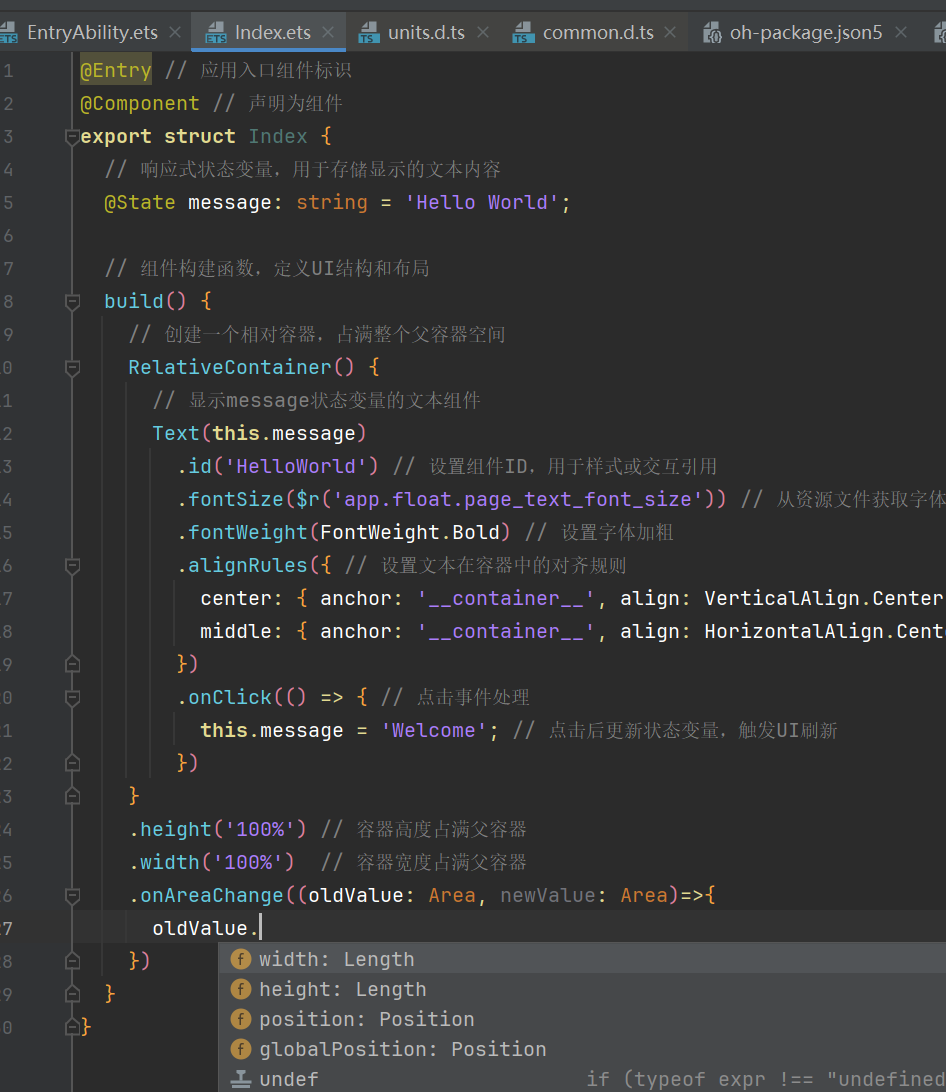Viewport: 946px width, 1092px height.
Task: Click the 'Welcome' string literal
Action: (x=433, y=731)
